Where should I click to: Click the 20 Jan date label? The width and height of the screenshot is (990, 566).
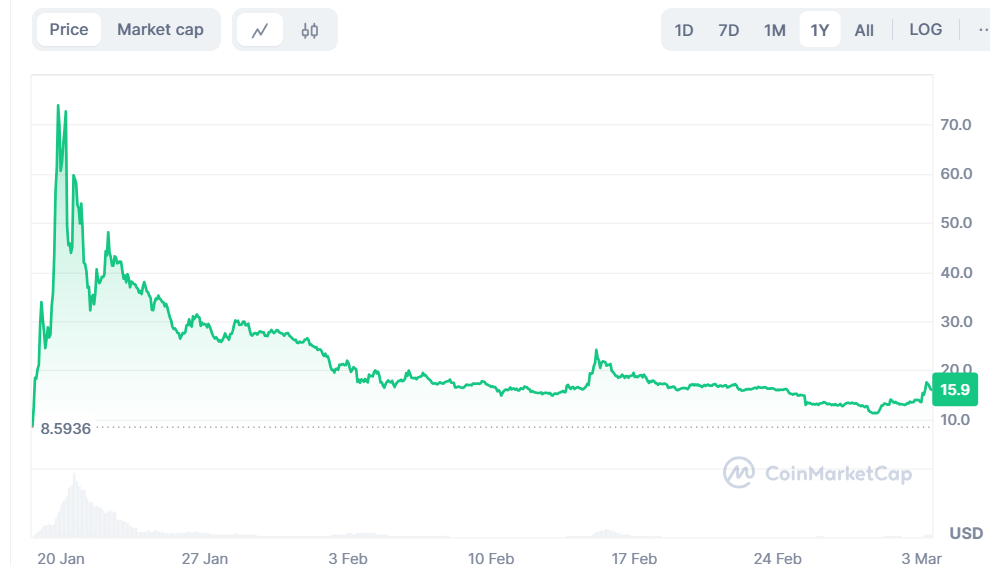click(x=61, y=558)
